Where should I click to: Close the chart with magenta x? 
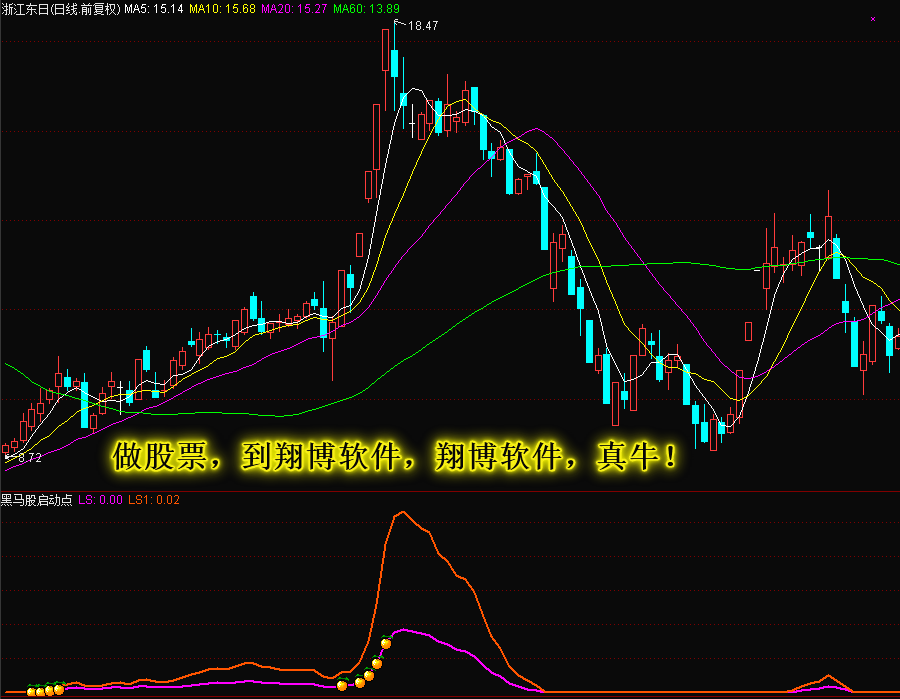click(x=873, y=19)
